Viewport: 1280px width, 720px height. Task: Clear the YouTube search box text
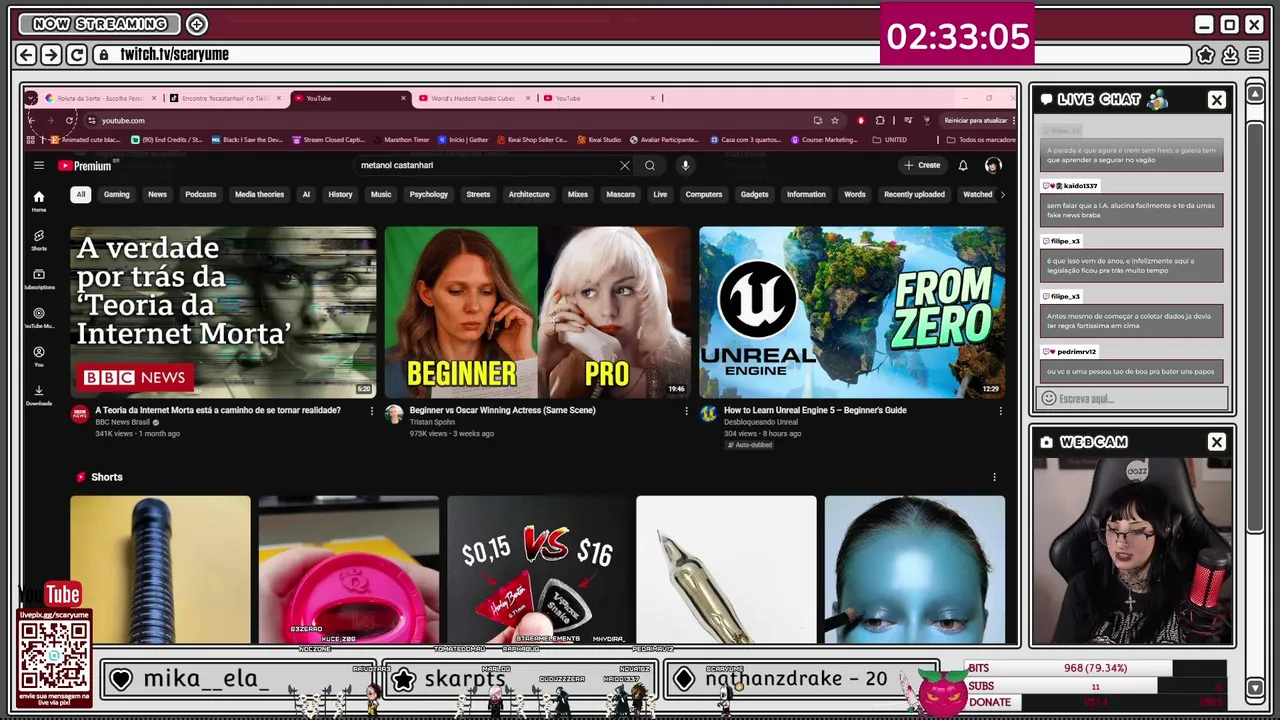coord(625,166)
